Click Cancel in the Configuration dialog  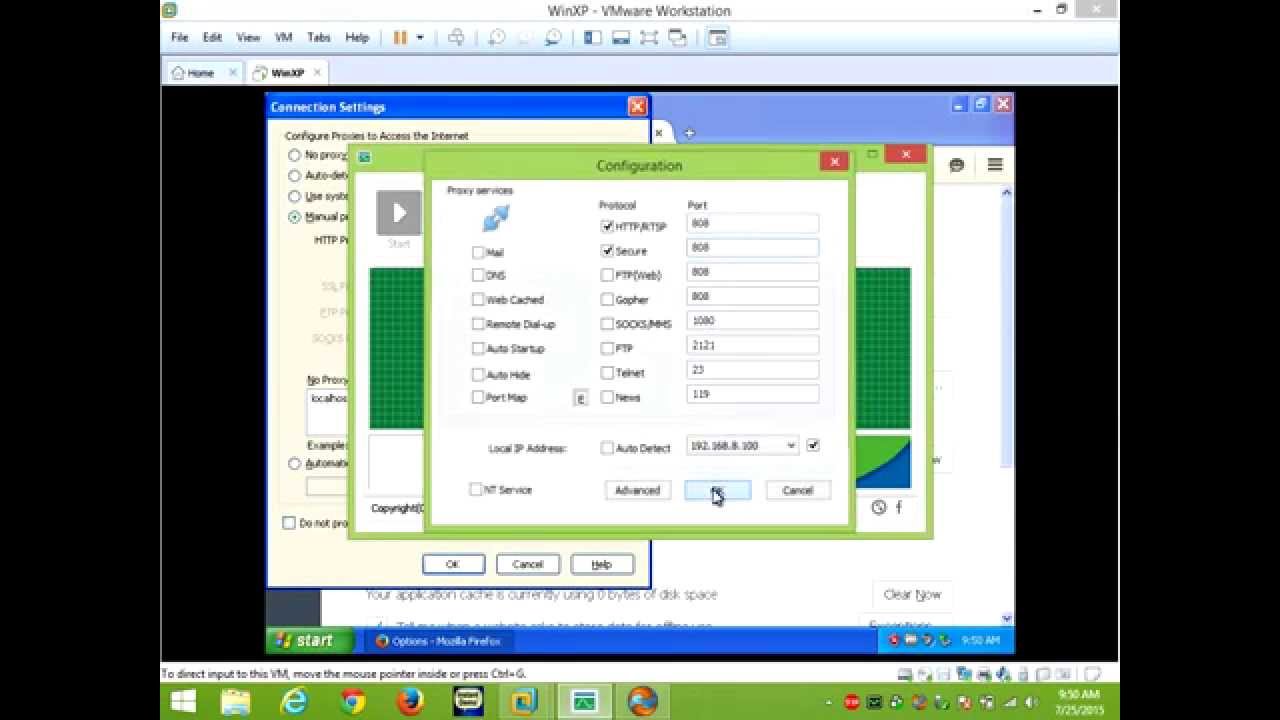[x=797, y=490]
